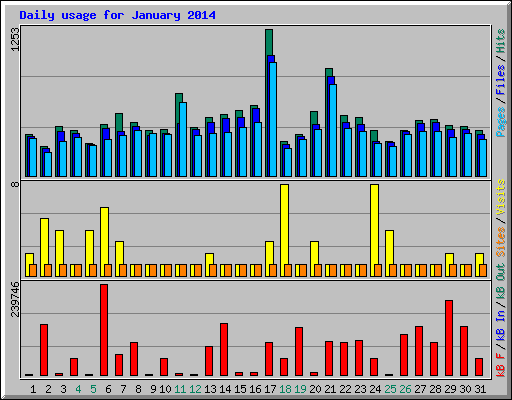
Task: Click the red kB bar for day 2
Action: [x=44, y=350]
